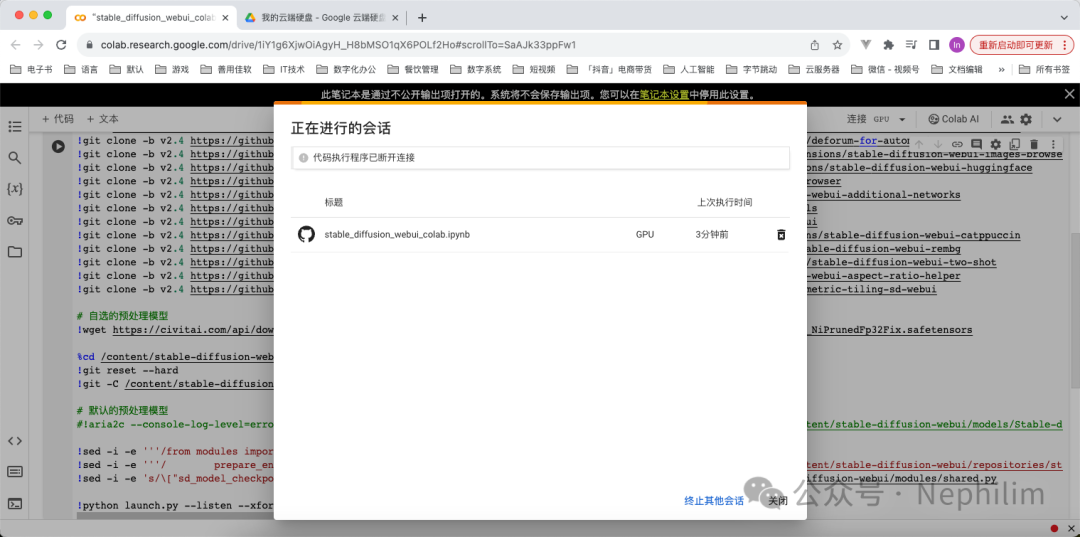The height and width of the screenshot is (537, 1080).
Task: Open the secrets key panel
Action: pyautogui.click(x=14, y=220)
